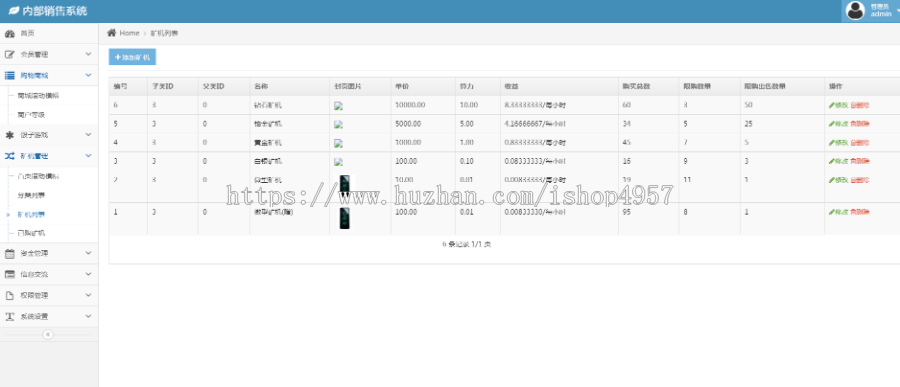The width and height of the screenshot is (900, 387).
Task: Click broken cover image in 1000.00 row
Action: point(339,143)
